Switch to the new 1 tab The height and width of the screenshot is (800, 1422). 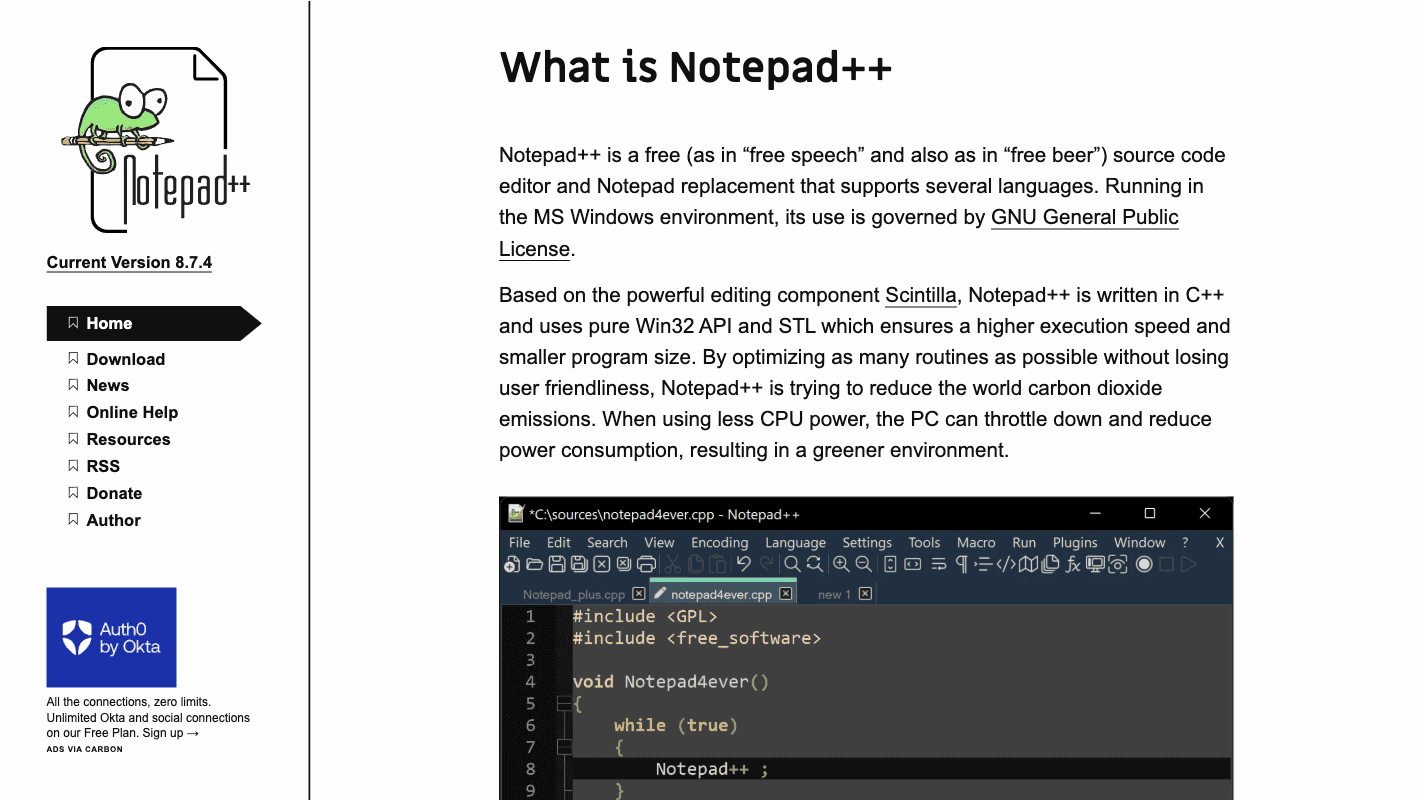pyautogui.click(x=834, y=594)
